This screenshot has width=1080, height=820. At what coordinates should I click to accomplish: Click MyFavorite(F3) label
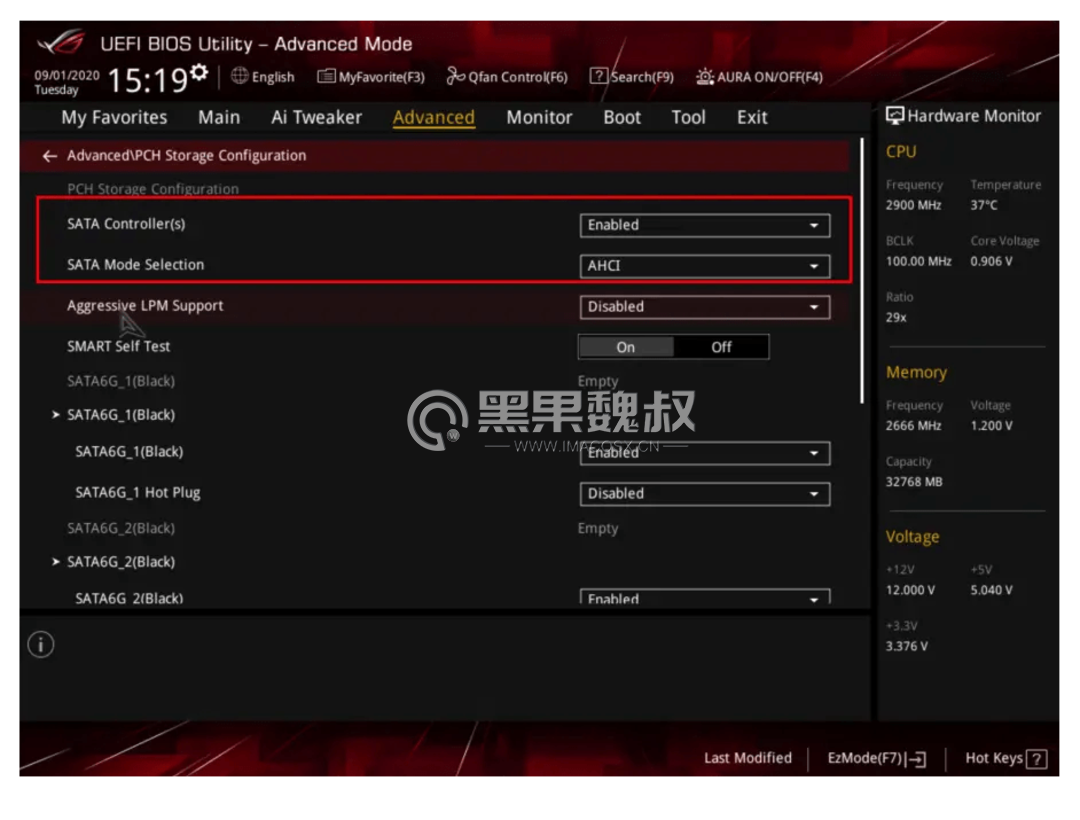click(x=382, y=77)
